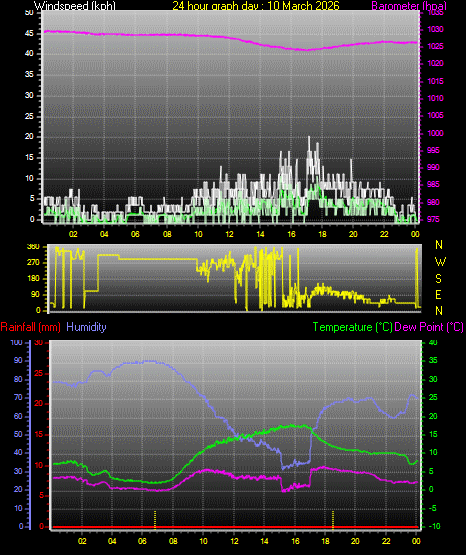Click the W compass direction label
Image resolution: width=466 pixels, height=555 pixels.
click(439, 262)
